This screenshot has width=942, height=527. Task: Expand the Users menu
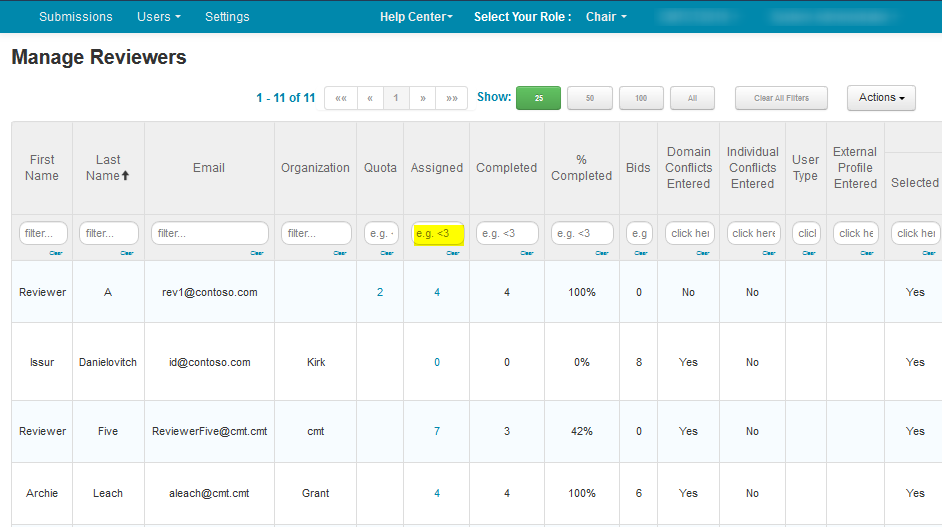pyautogui.click(x=159, y=17)
